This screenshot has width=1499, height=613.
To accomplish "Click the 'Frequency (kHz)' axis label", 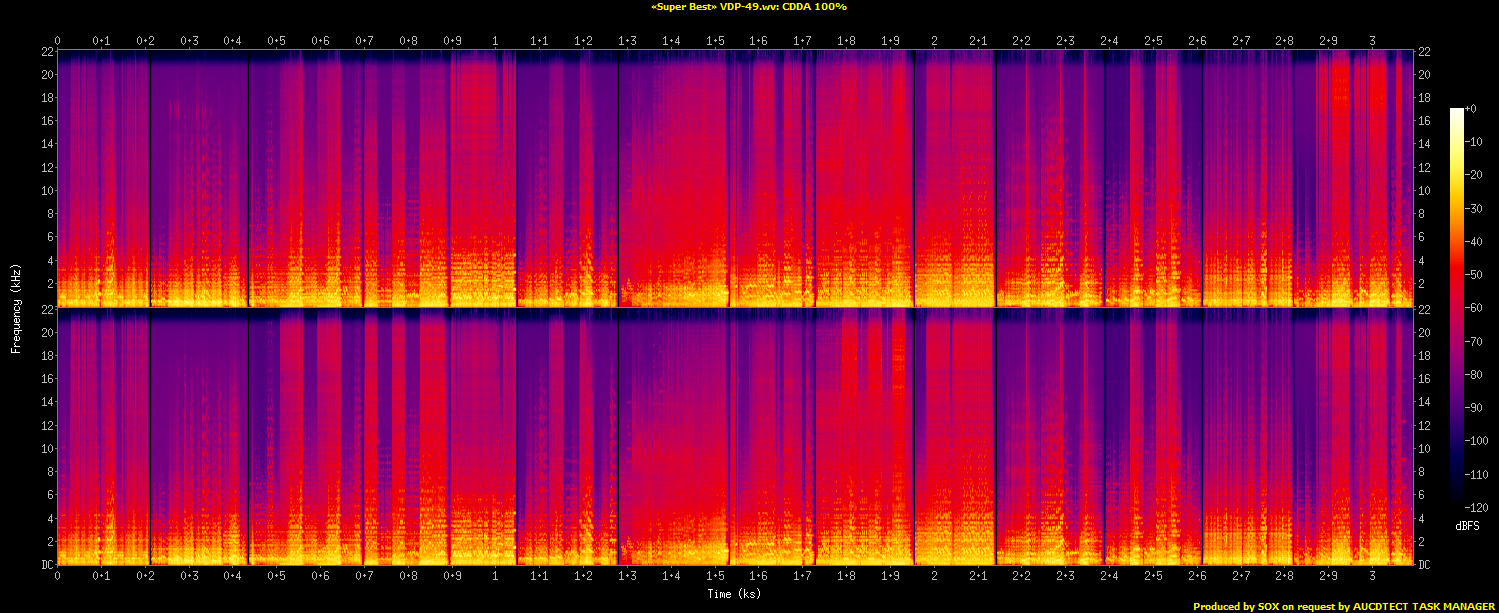I will (x=16, y=307).
